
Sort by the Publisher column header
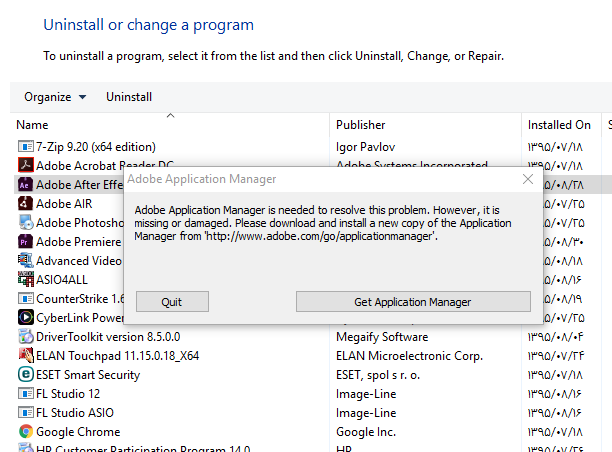pyautogui.click(x=425, y=125)
